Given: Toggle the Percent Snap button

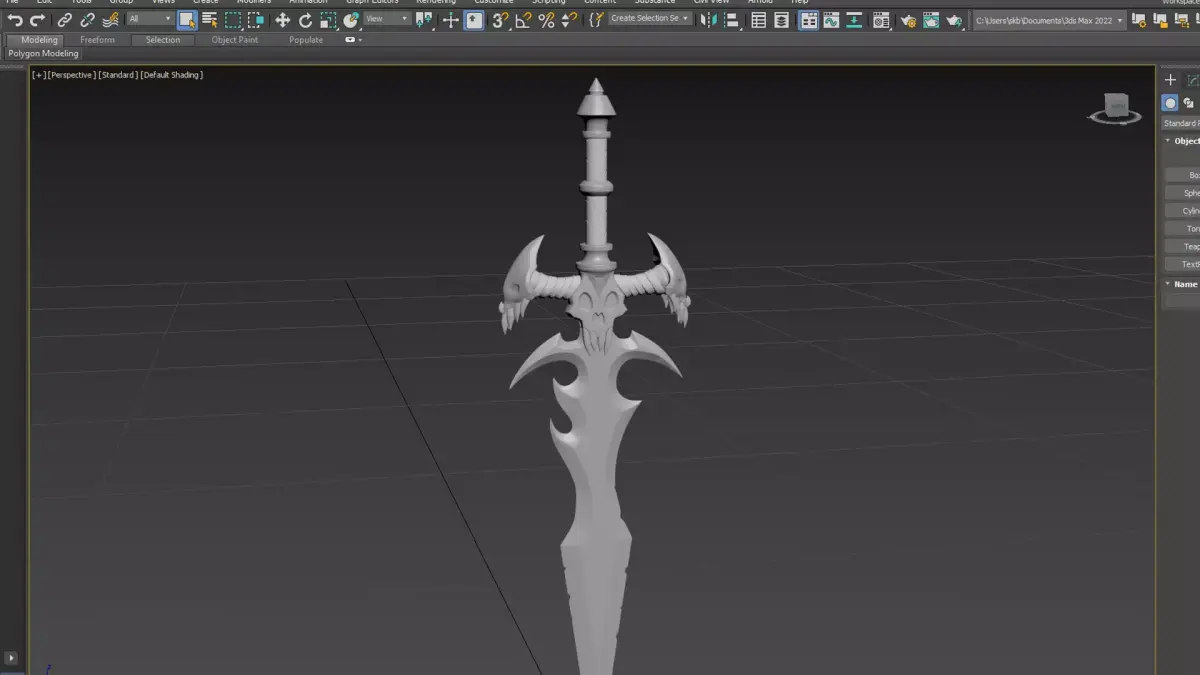Looking at the screenshot, I should pyautogui.click(x=546, y=20).
